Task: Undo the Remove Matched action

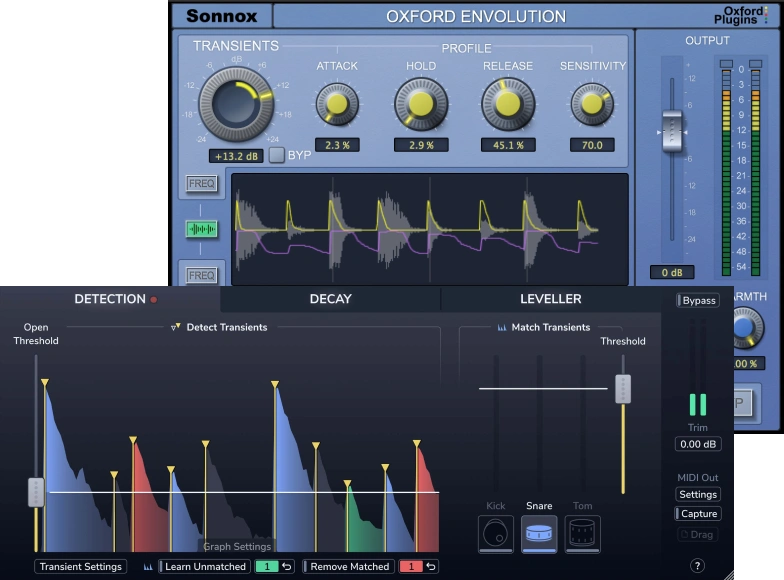Action: (x=431, y=567)
